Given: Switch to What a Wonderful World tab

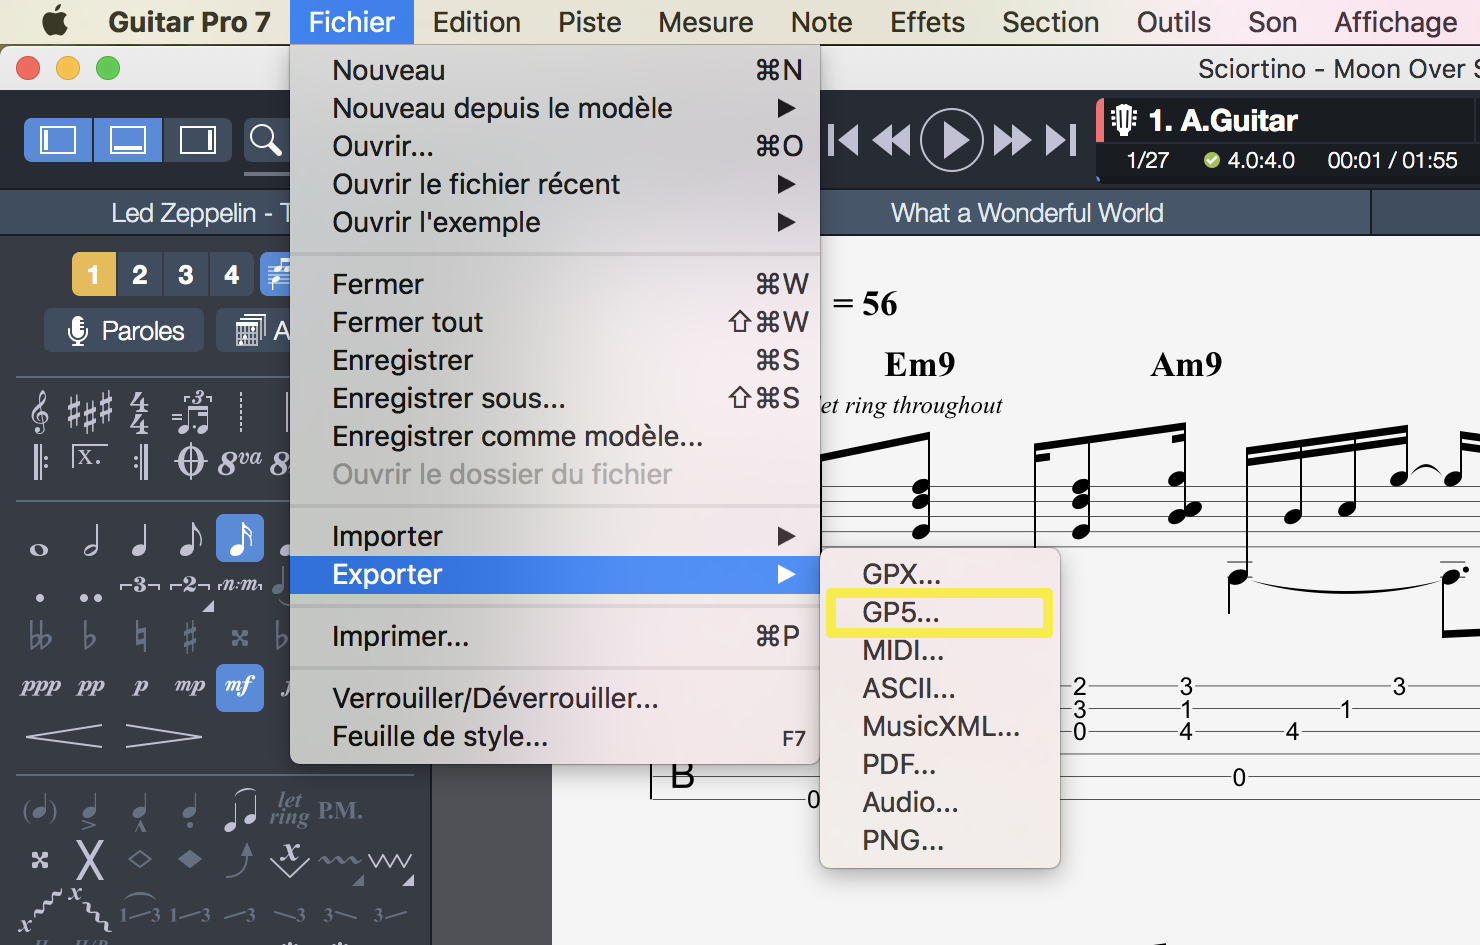Looking at the screenshot, I should [x=1027, y=213].
